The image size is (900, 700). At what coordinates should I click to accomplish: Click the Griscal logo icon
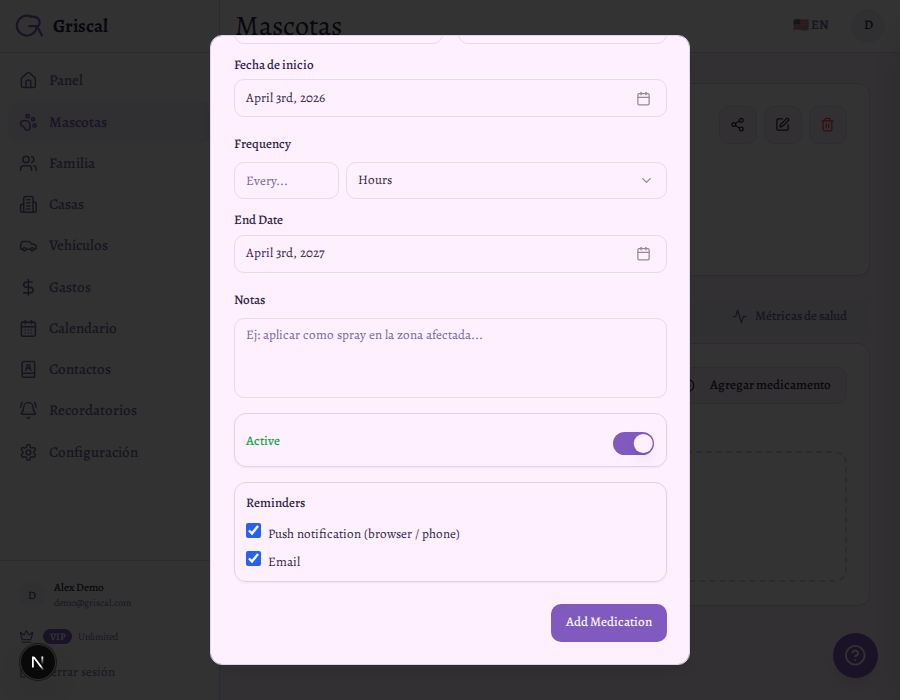tap(29, 26)
